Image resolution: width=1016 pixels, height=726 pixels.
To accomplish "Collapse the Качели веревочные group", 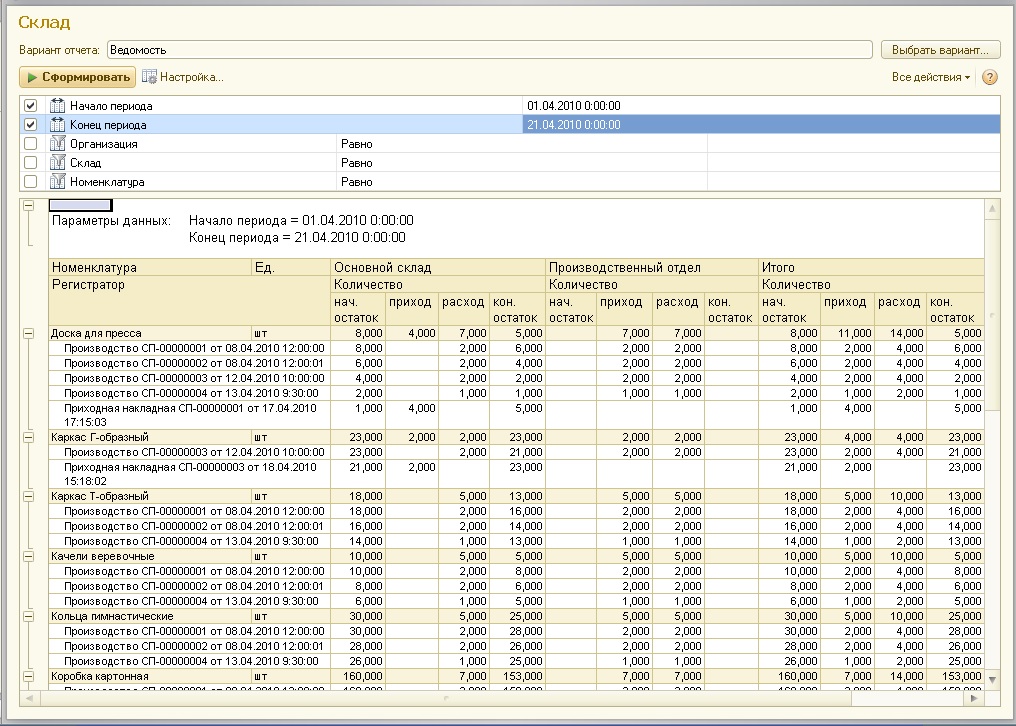I will [x=28, y=555].
